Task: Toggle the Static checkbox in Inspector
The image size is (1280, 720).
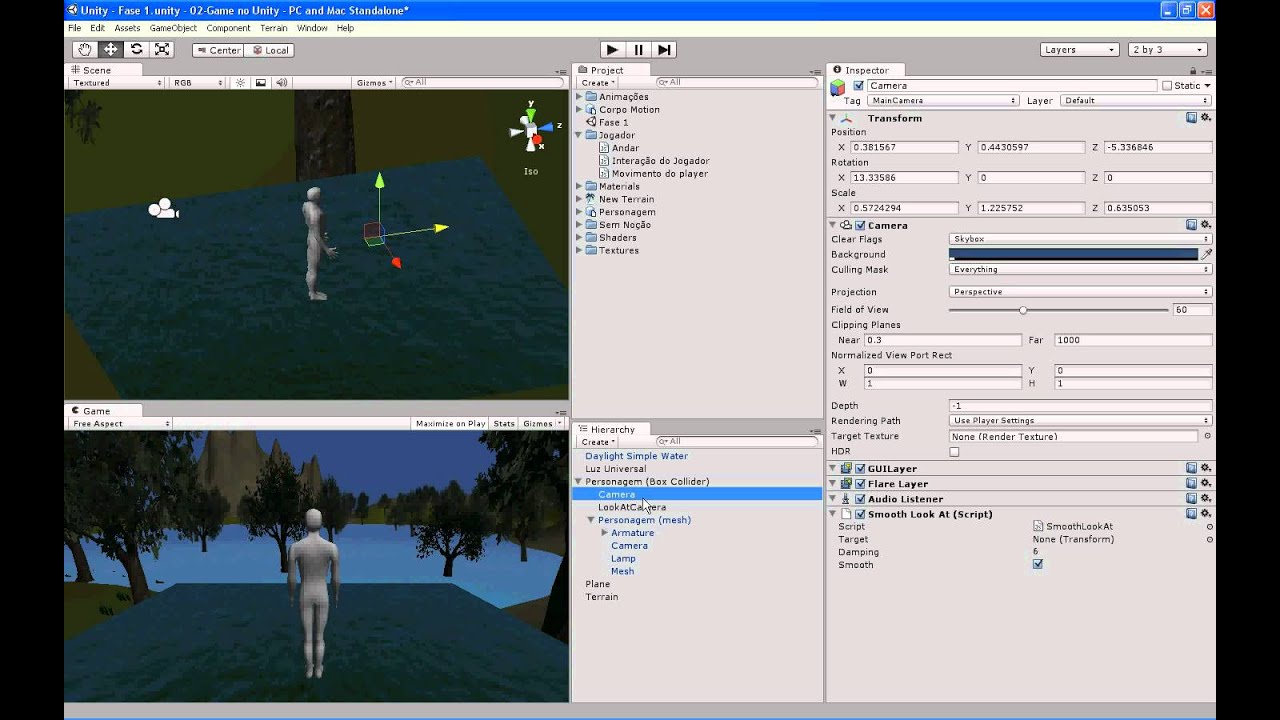Action: pos(1167,86)
